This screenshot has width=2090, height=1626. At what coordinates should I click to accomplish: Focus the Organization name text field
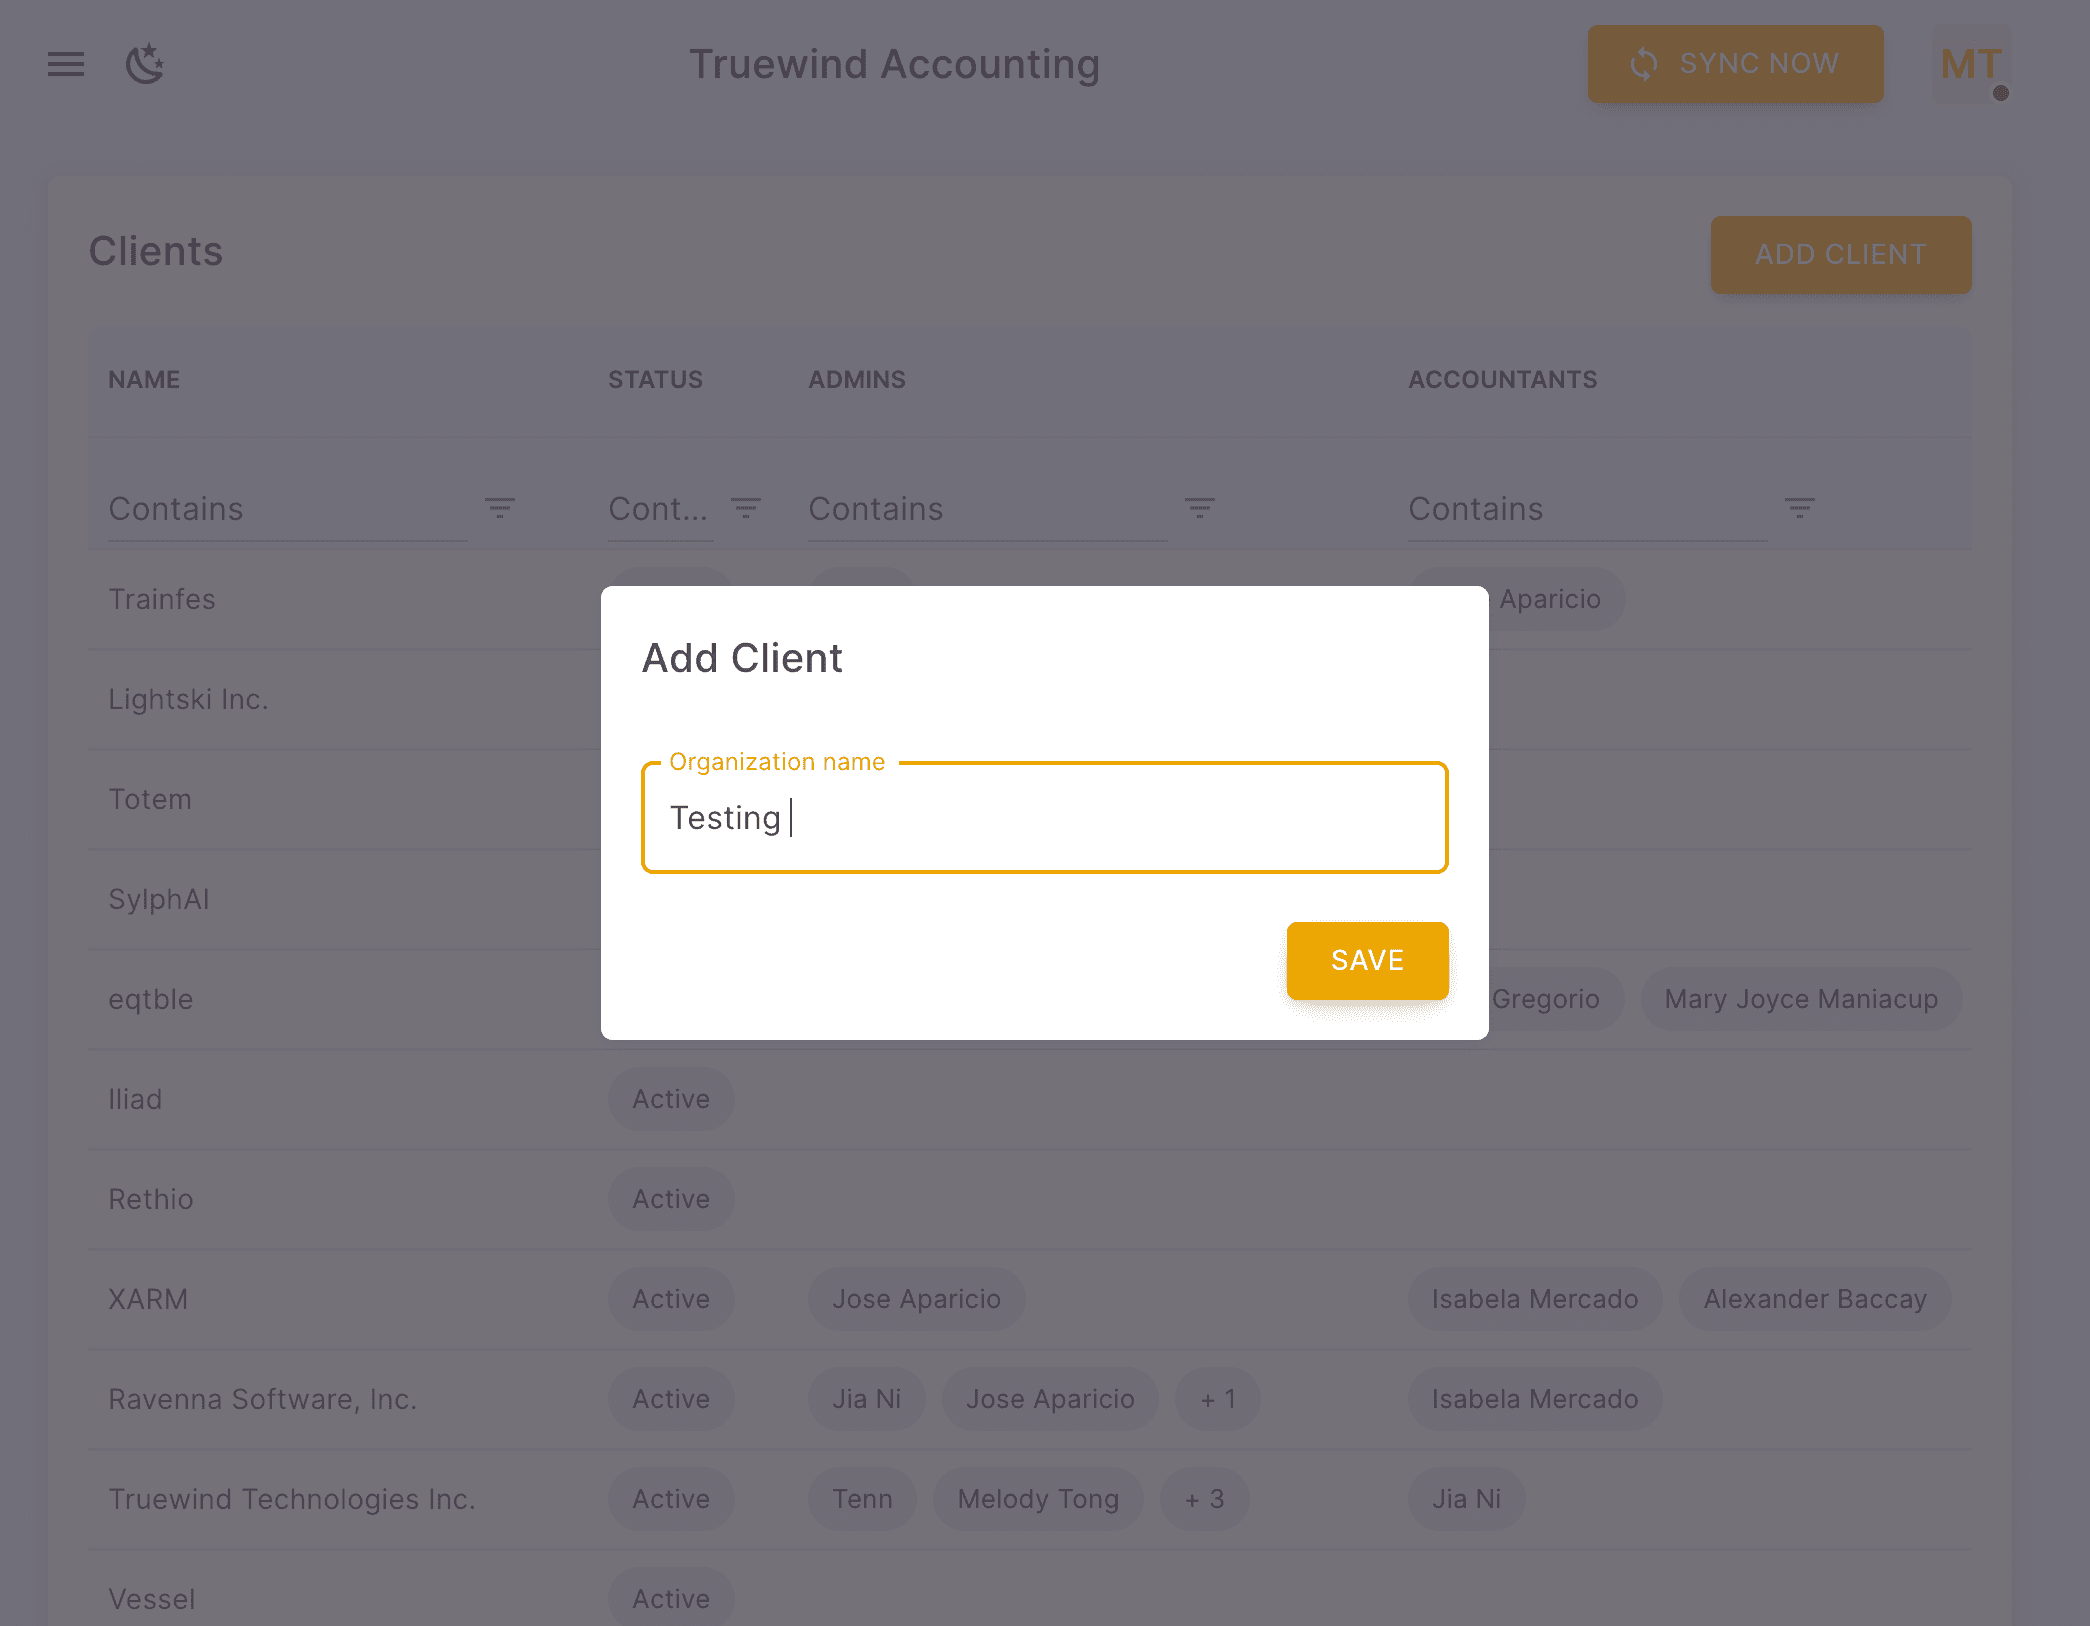(x=1044, y=817)
